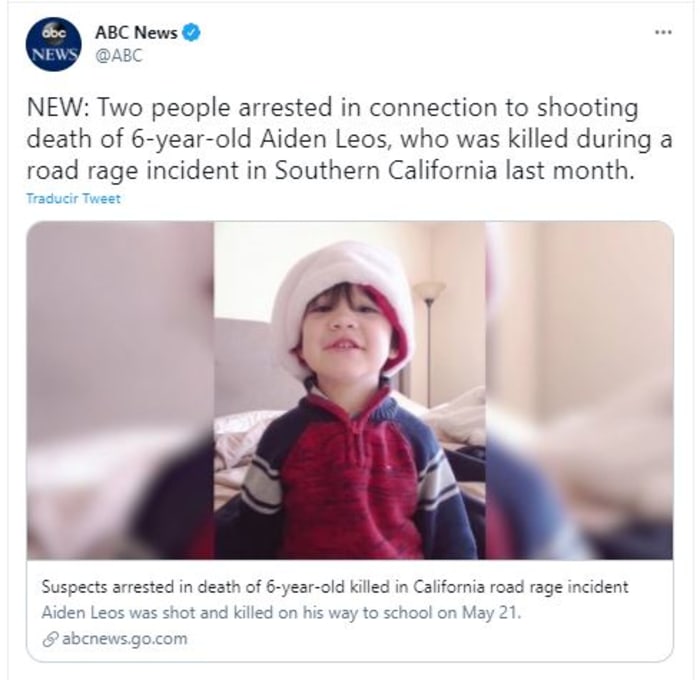Open the photo of the child in Santa hat
700x680 pixels.
350,390
